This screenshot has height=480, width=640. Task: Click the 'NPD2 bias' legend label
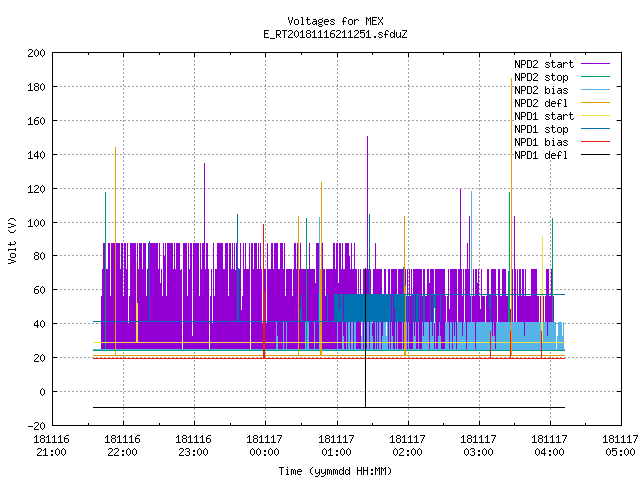(541, 90)
